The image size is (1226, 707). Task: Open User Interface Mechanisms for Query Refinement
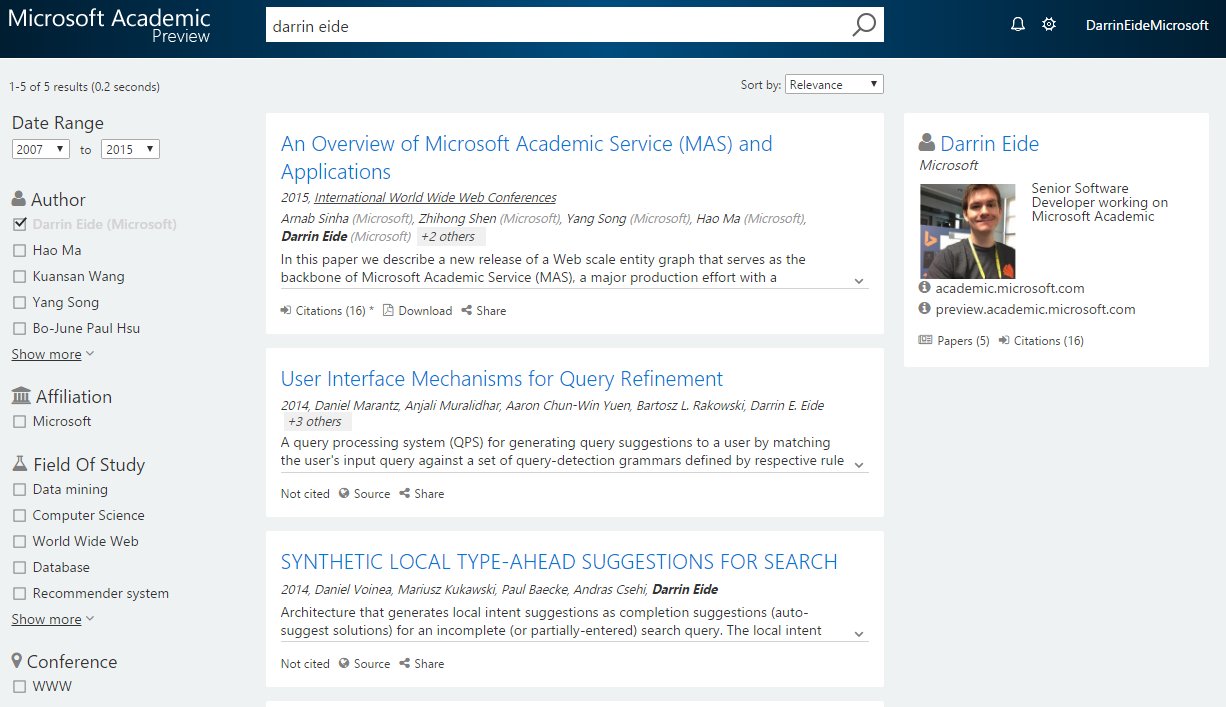click(502, 379)
